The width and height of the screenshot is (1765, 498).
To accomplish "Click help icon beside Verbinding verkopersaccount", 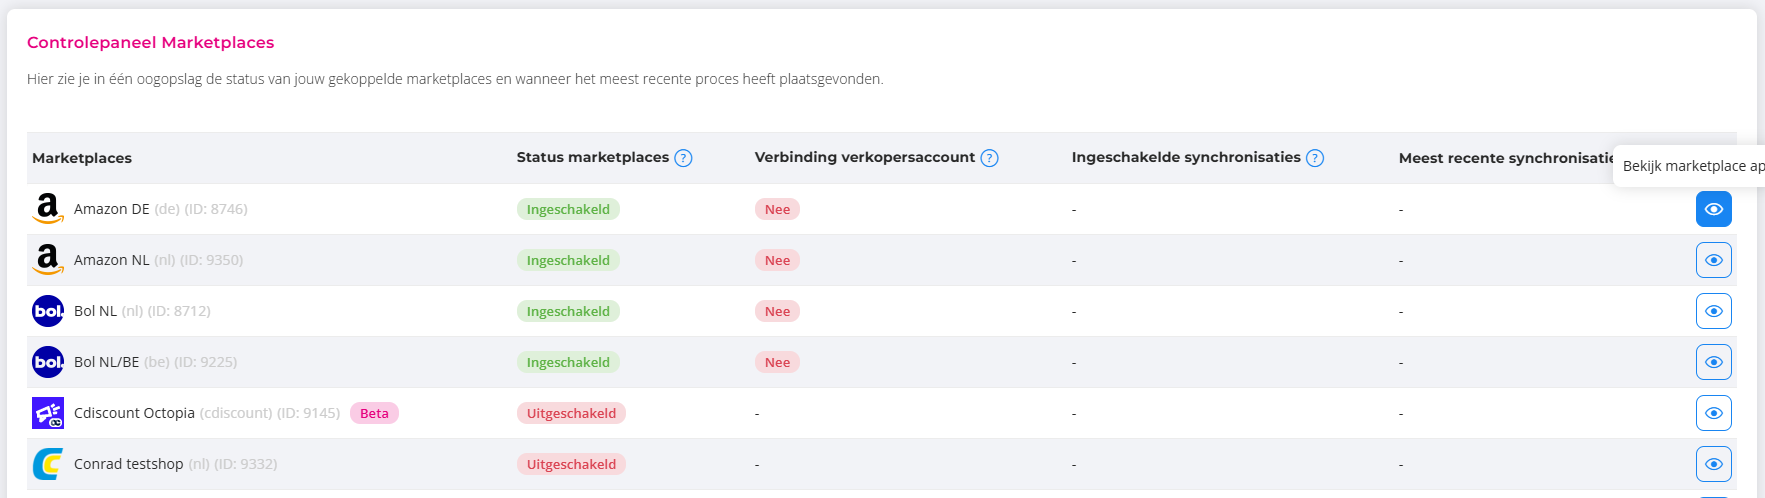I will [x=989, y=158].
